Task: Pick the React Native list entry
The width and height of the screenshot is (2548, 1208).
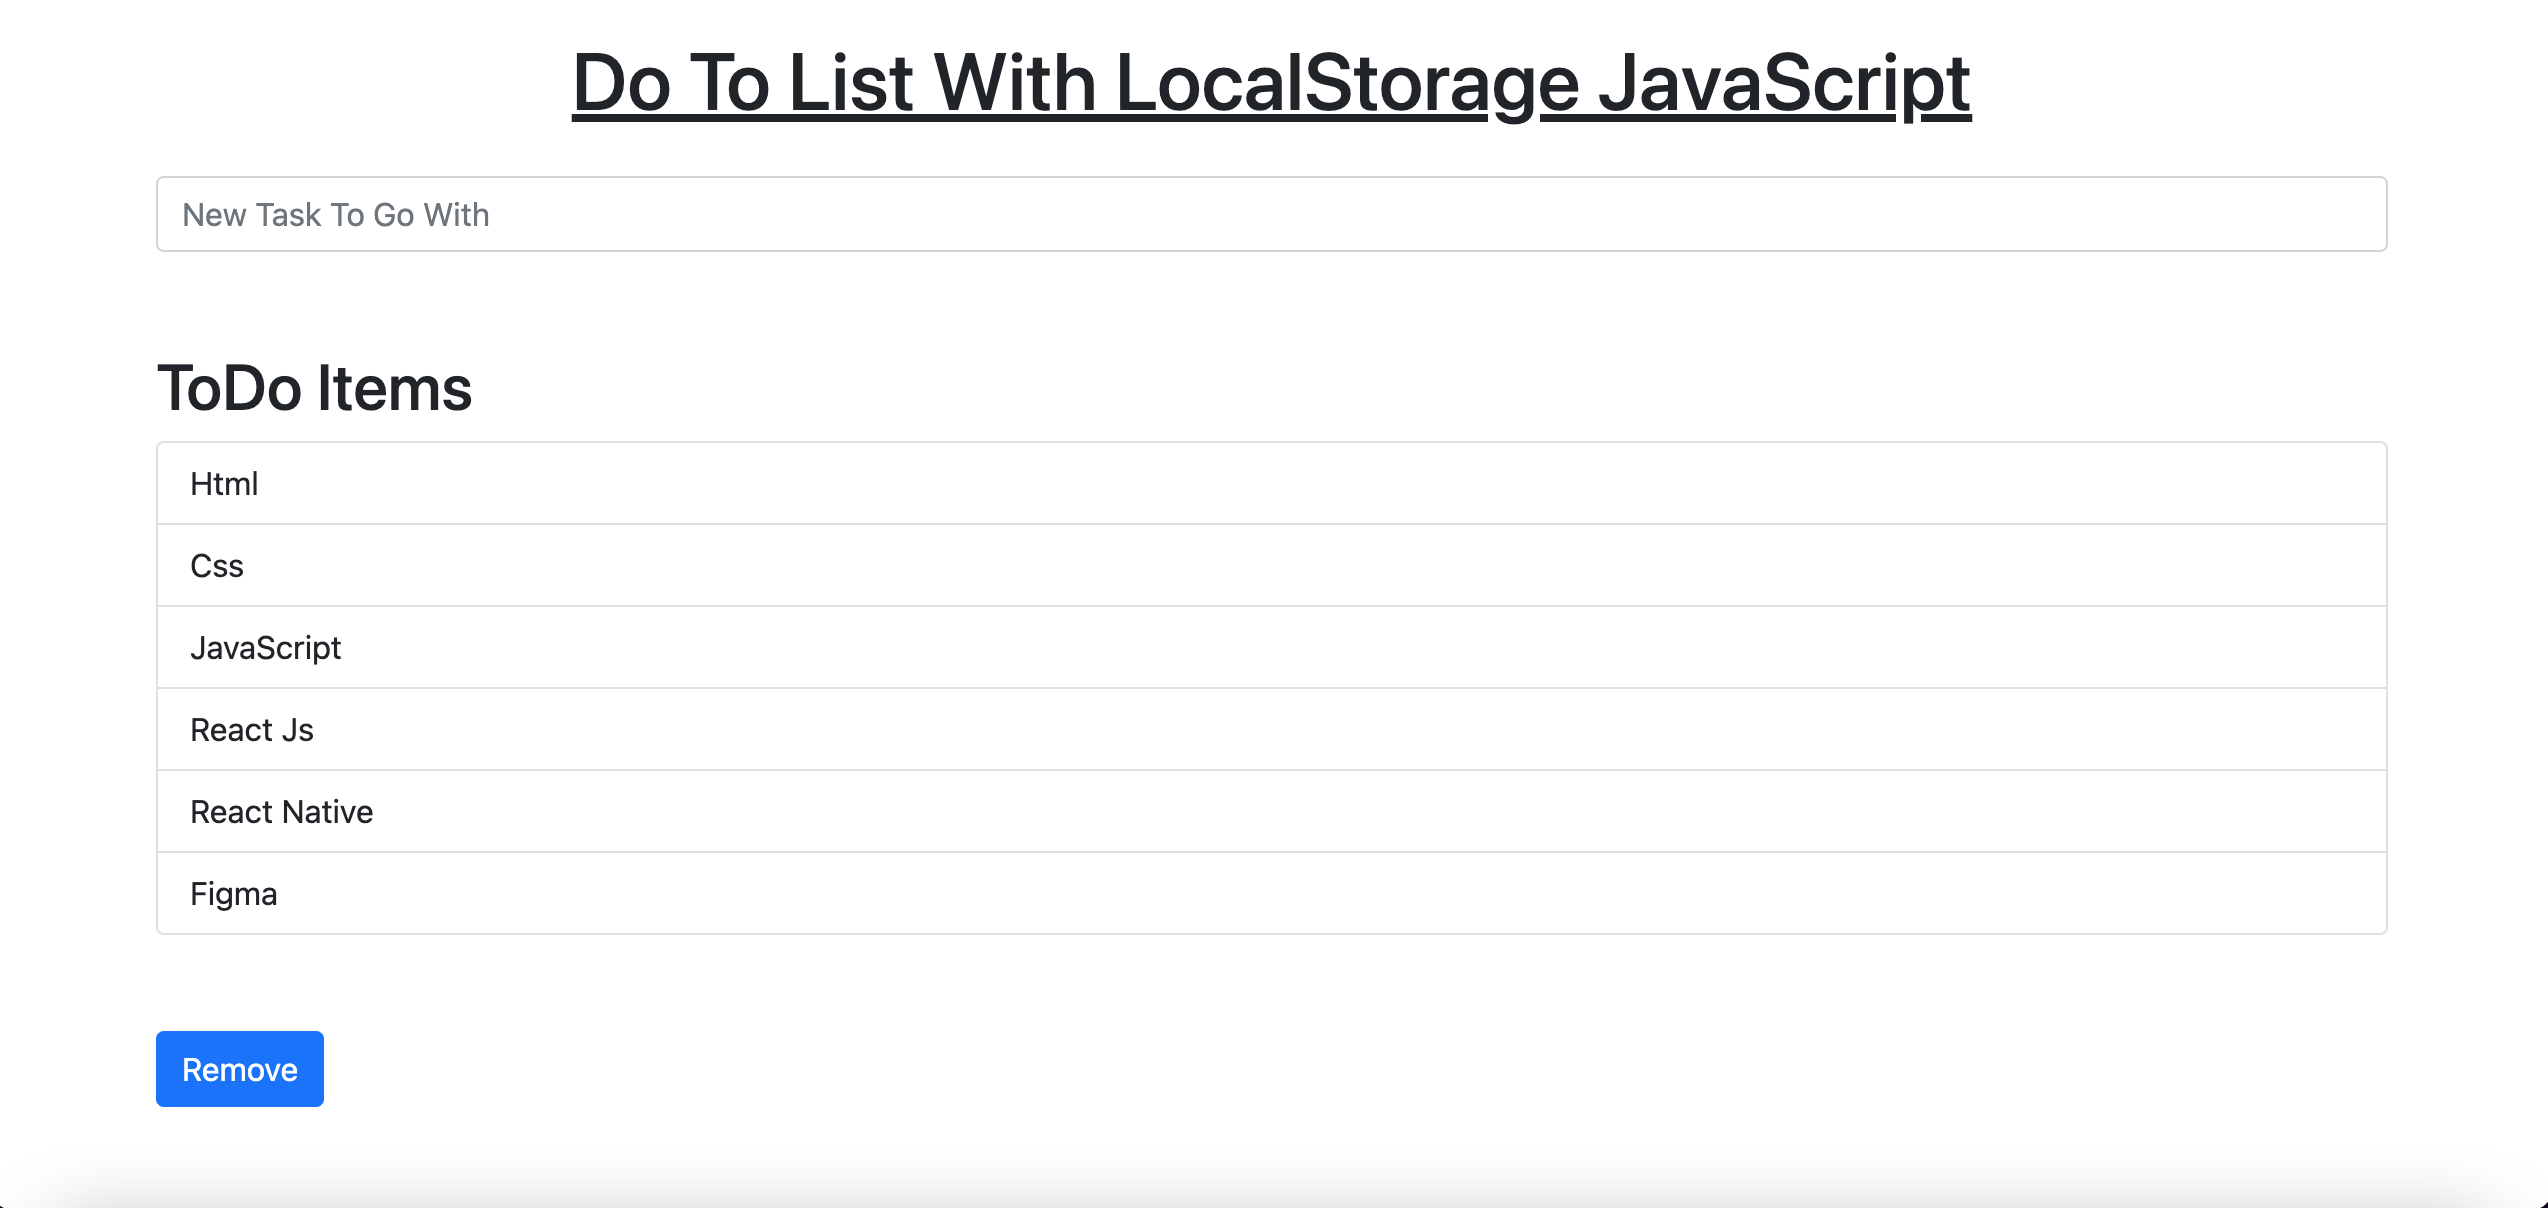Action: coord(281,812)
